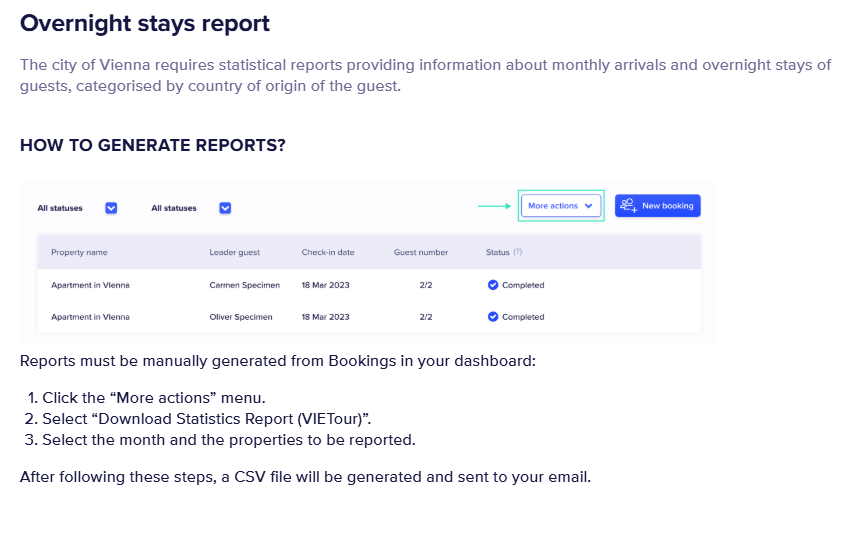Click the How to Generate Reports heading
Screen dimensions: 843x543
pyautogui.click(x=153, y=145)
